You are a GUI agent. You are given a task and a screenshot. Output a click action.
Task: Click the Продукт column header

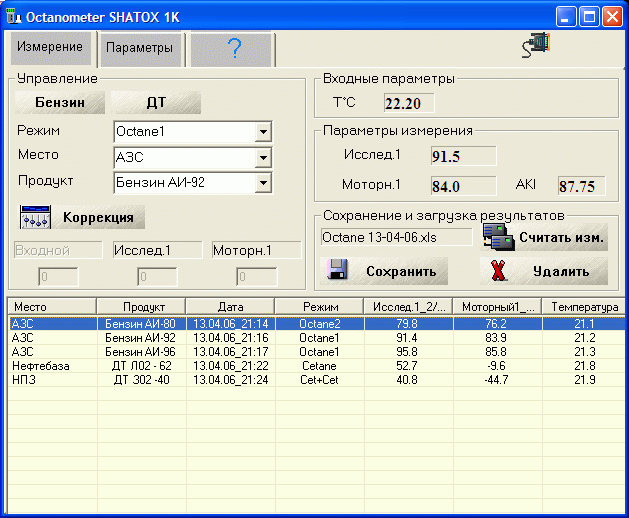141,307
